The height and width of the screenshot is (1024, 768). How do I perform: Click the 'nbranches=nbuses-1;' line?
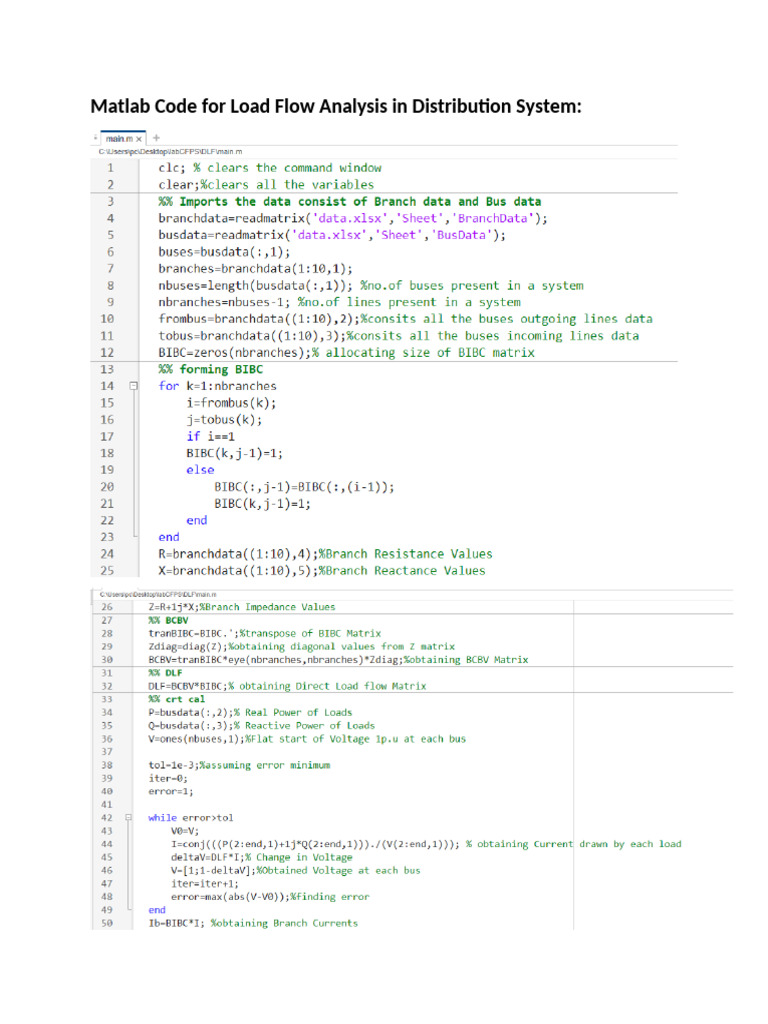click(340, 302)
